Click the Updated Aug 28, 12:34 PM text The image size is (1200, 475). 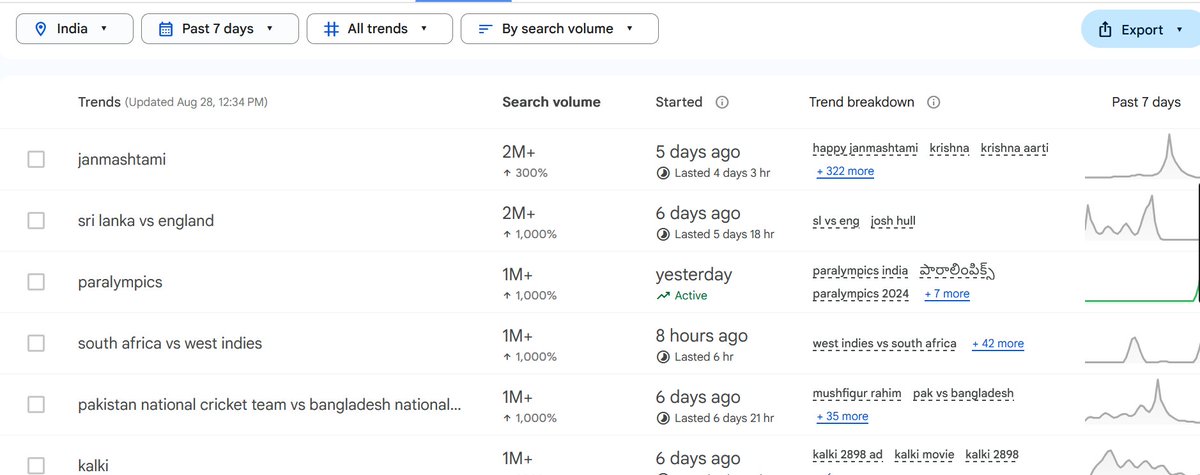tap(196, 102)
